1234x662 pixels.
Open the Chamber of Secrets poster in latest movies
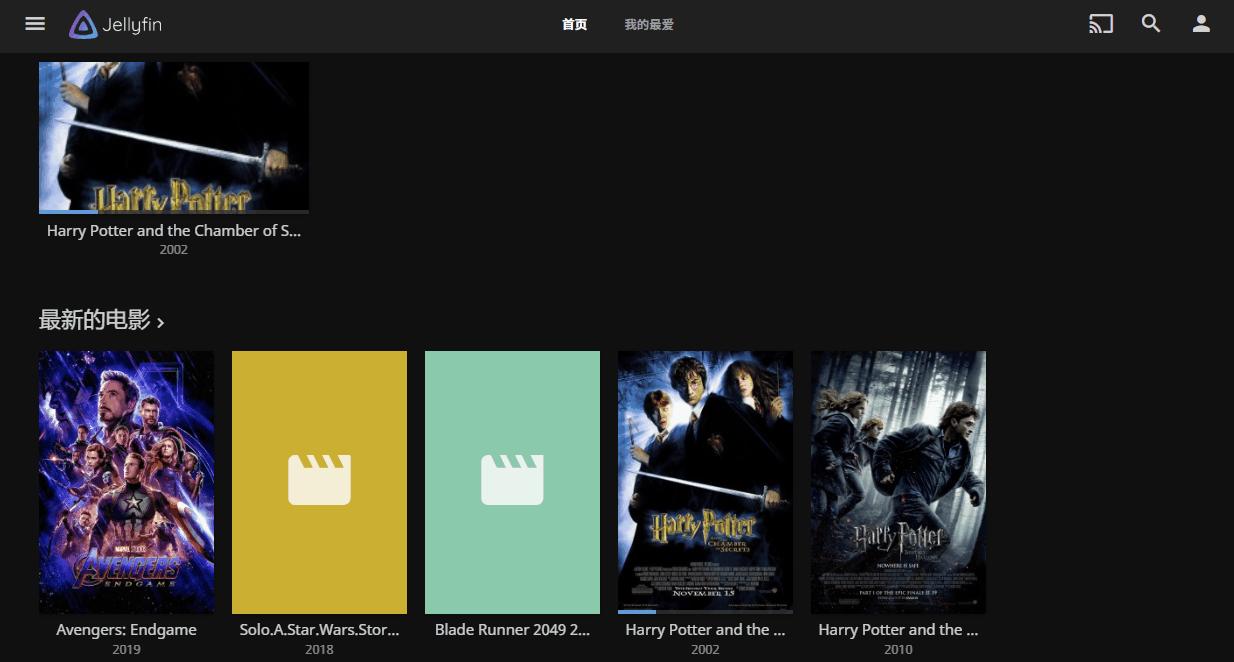(x=705, y=482)
